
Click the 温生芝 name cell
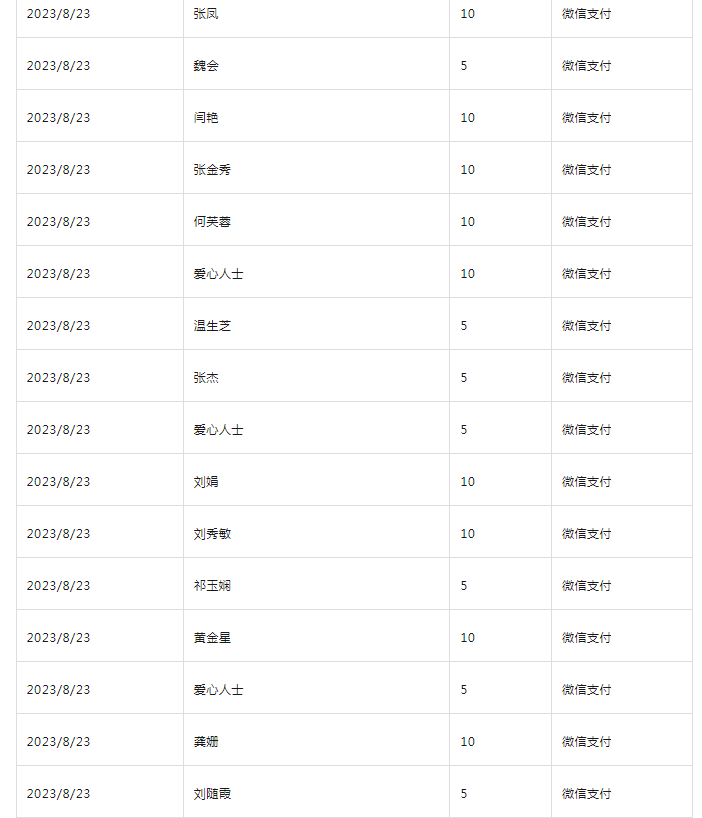[x=212, y=326]
